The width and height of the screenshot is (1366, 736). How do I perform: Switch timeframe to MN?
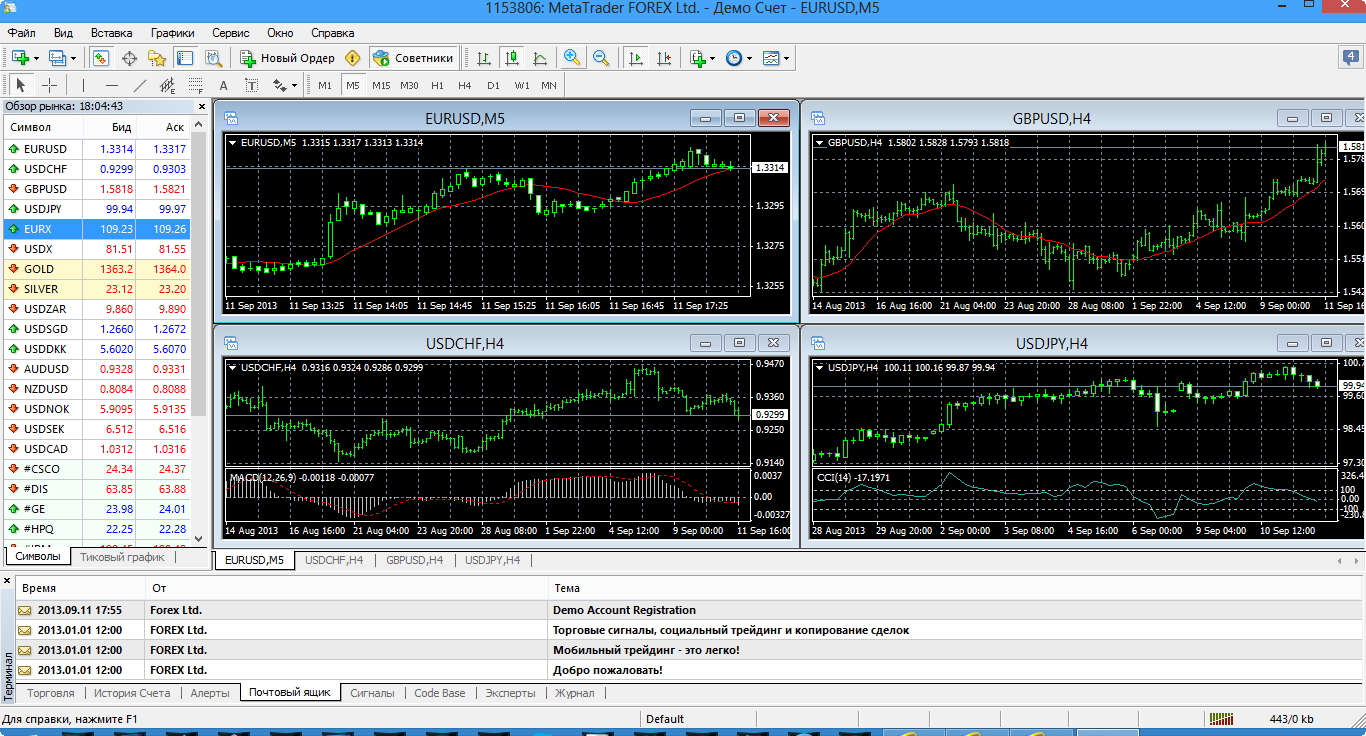549,85
